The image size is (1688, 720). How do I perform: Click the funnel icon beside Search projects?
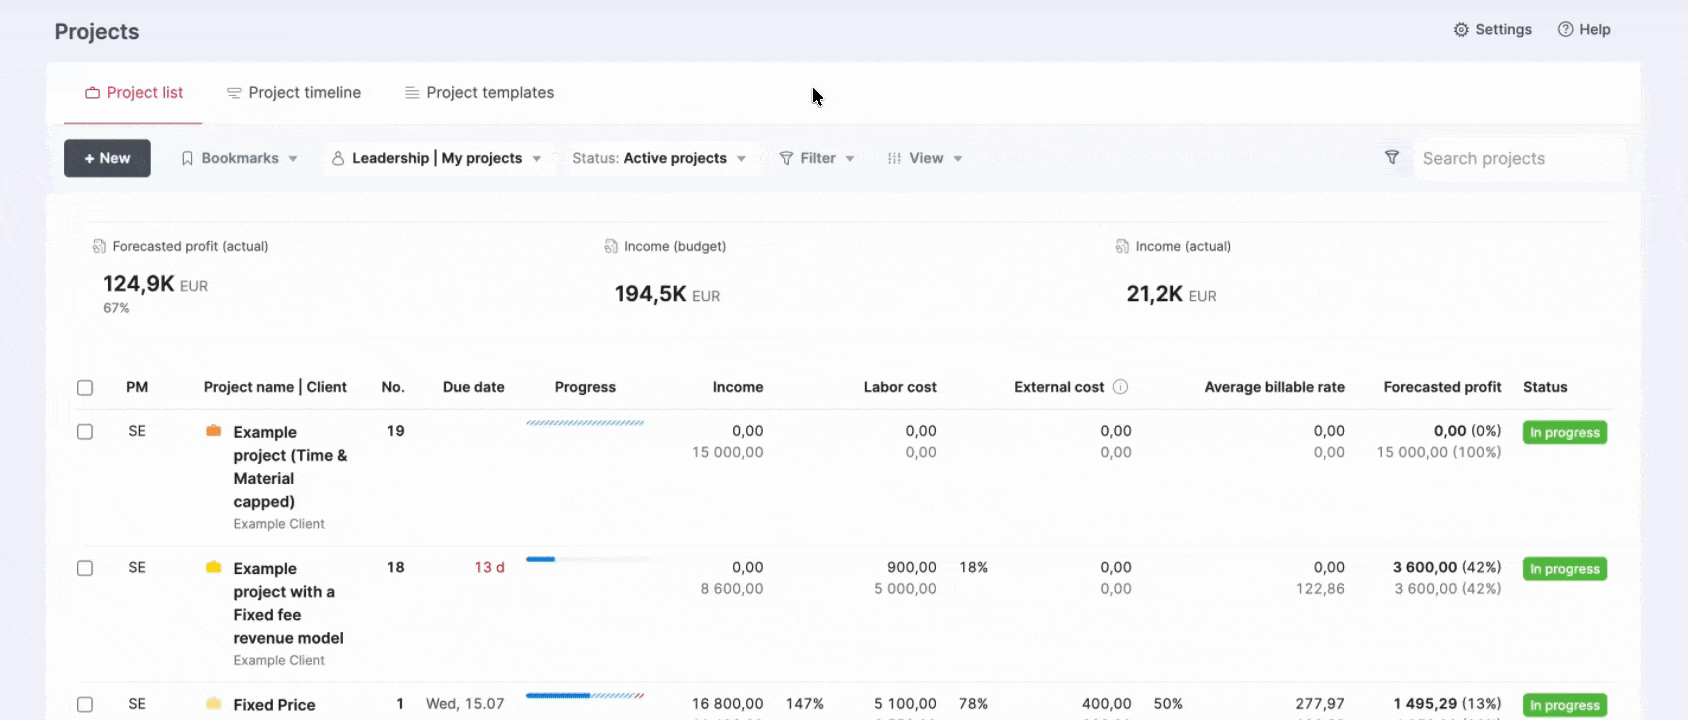pos(1391,158)
